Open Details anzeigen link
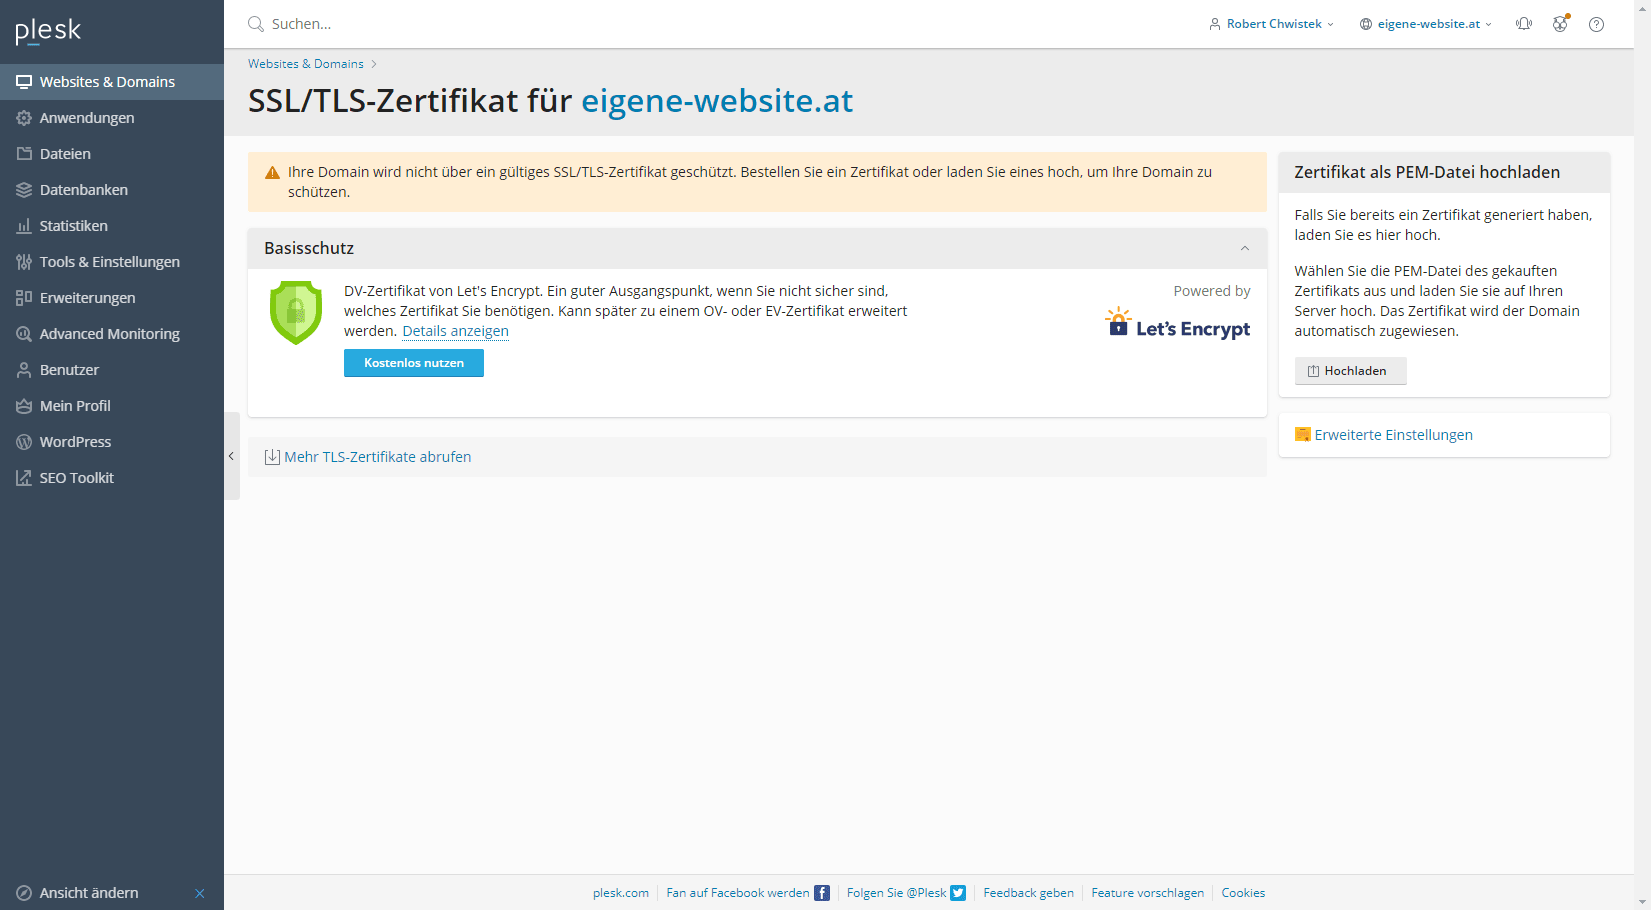 (x=455, y=331)
